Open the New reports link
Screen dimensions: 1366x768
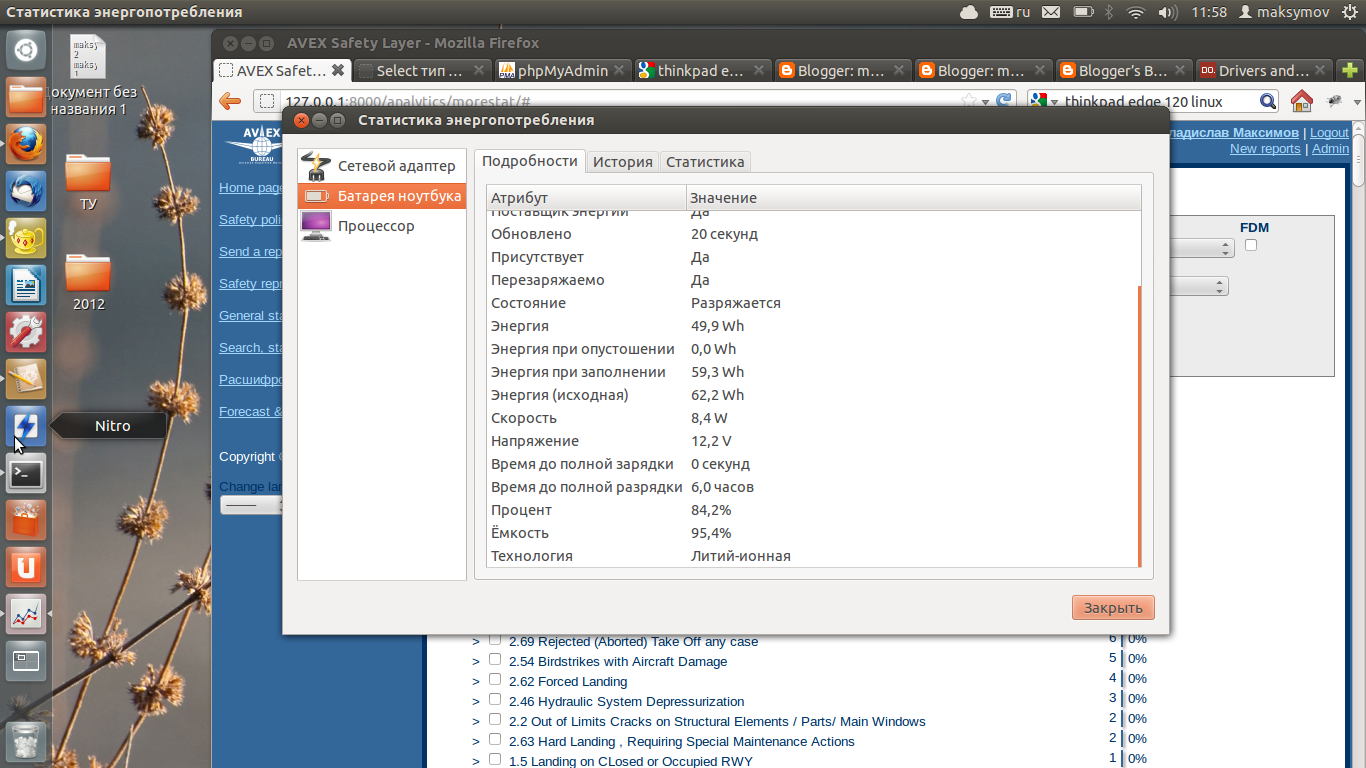coord(1265,149)
